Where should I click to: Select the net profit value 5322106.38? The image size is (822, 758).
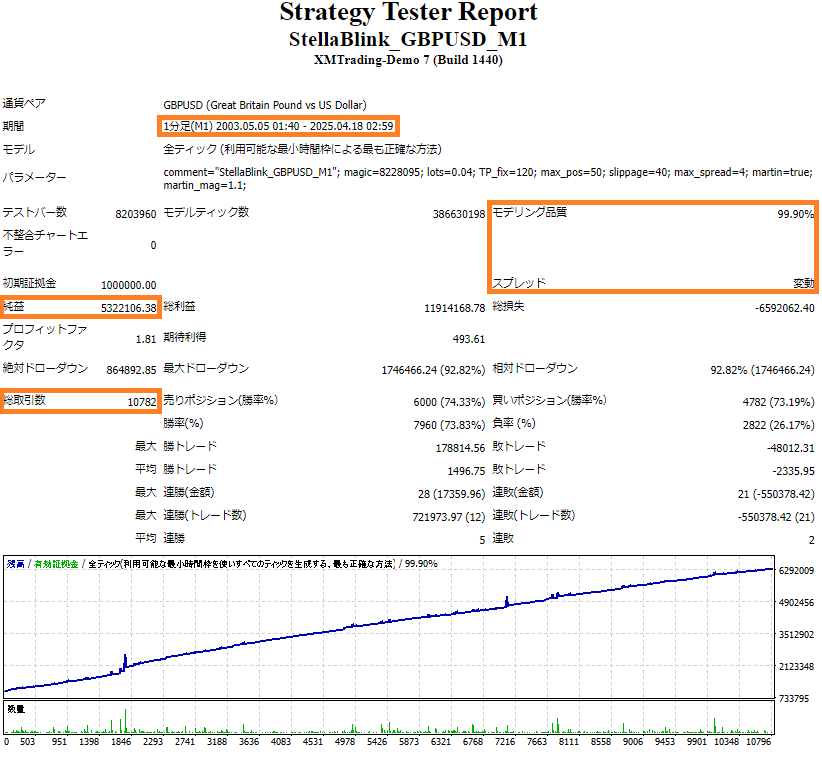click(x=128, y=308)
